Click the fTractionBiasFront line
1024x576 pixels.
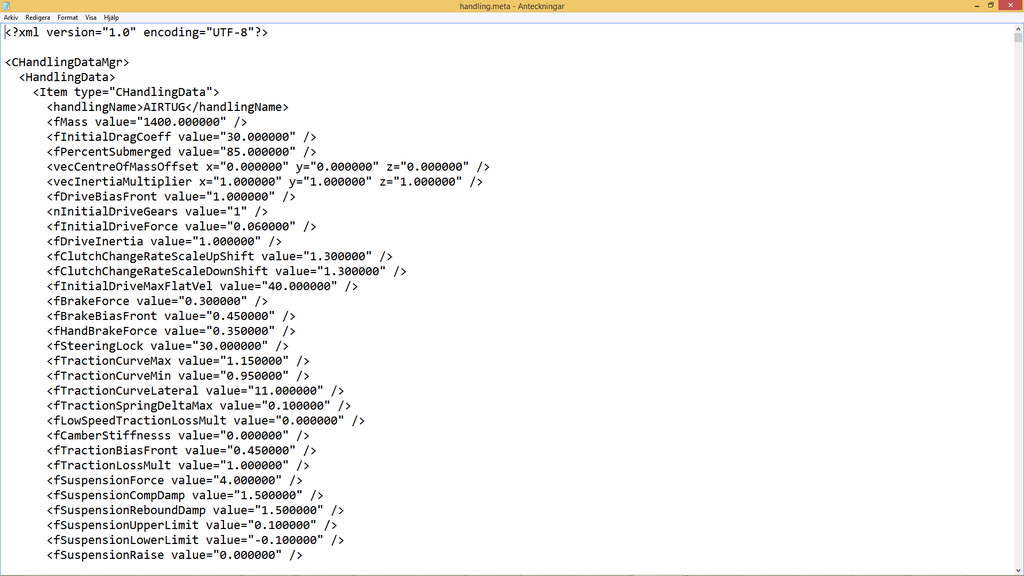[x=182, y=451]
